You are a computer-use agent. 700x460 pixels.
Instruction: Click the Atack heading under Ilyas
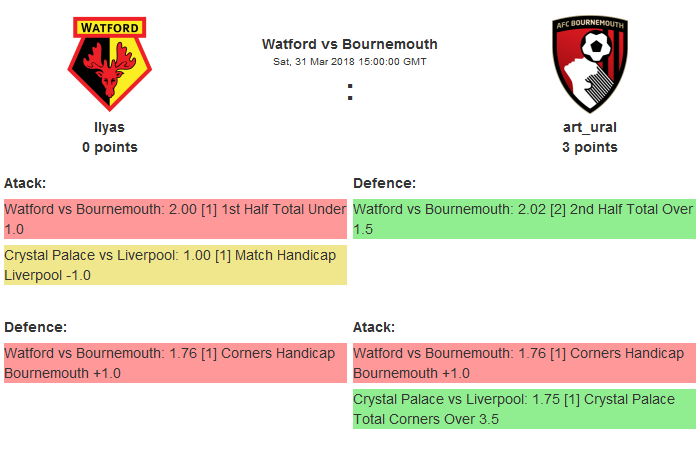point(25,183)
